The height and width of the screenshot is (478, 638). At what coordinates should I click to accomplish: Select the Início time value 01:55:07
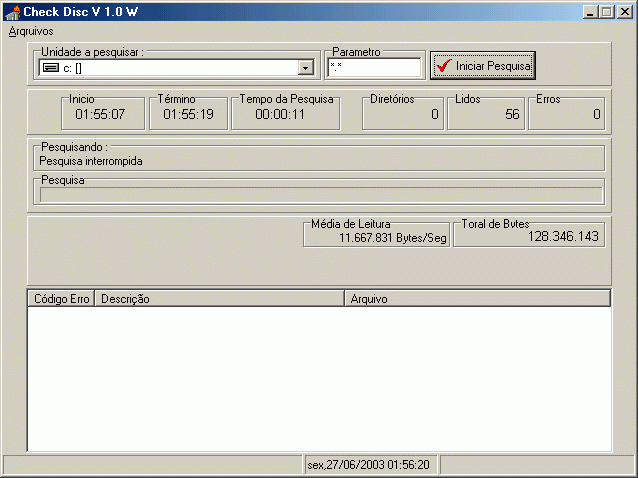pos(100,114)
